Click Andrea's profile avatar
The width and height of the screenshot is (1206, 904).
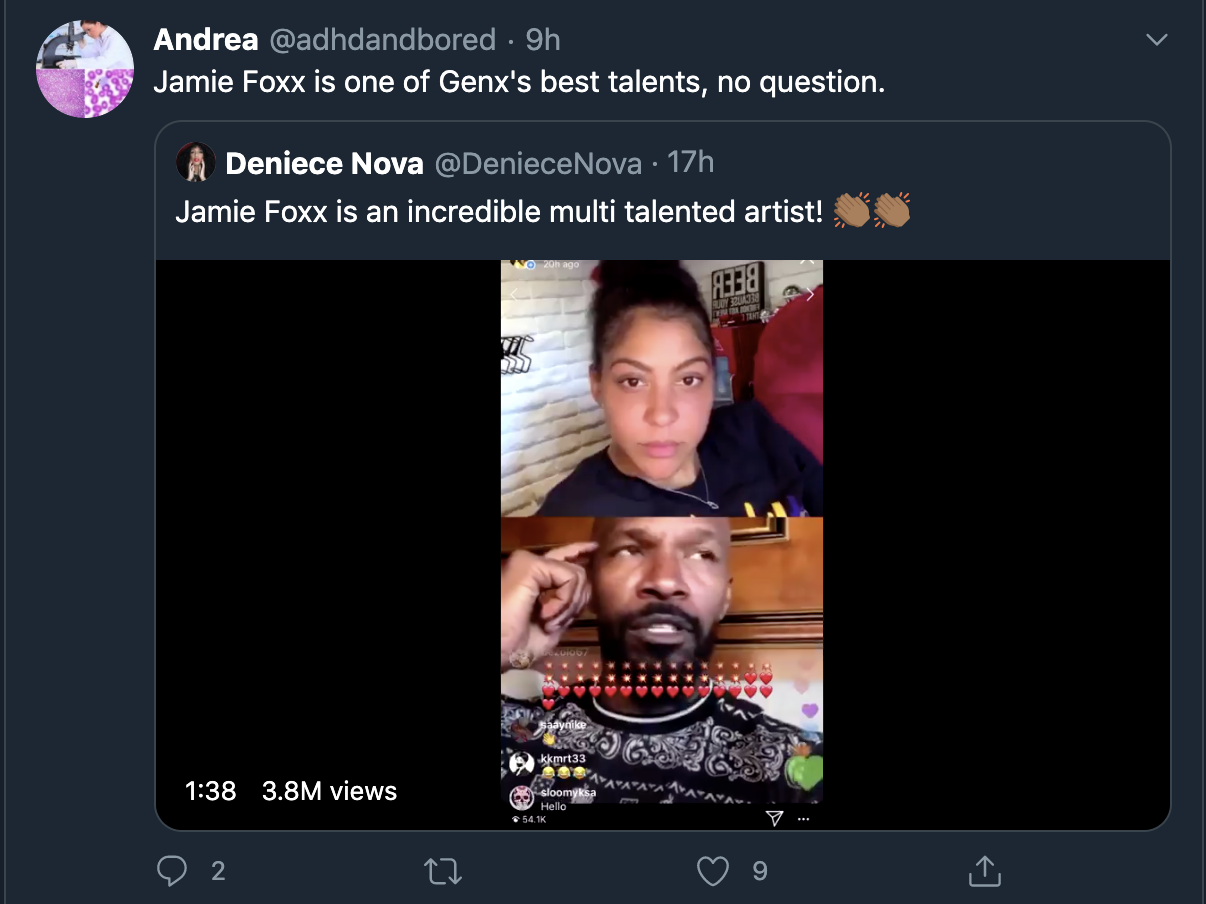[85, 69]
